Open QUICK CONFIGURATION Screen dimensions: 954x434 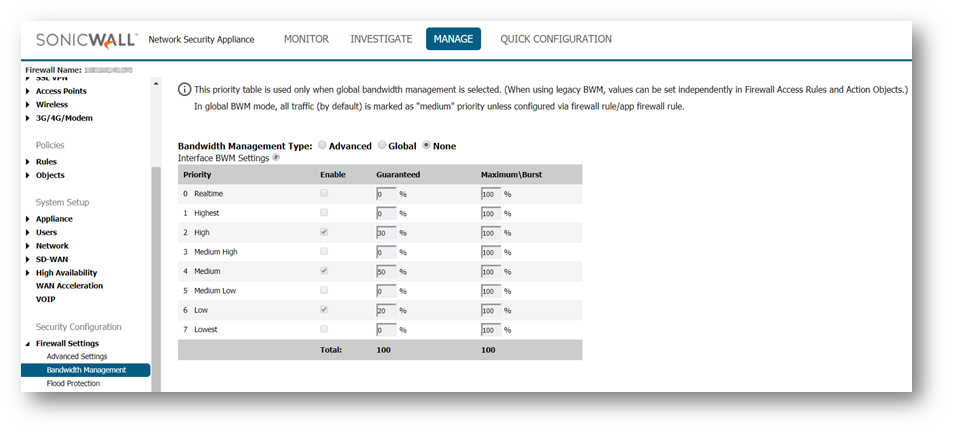pos(556,39)
